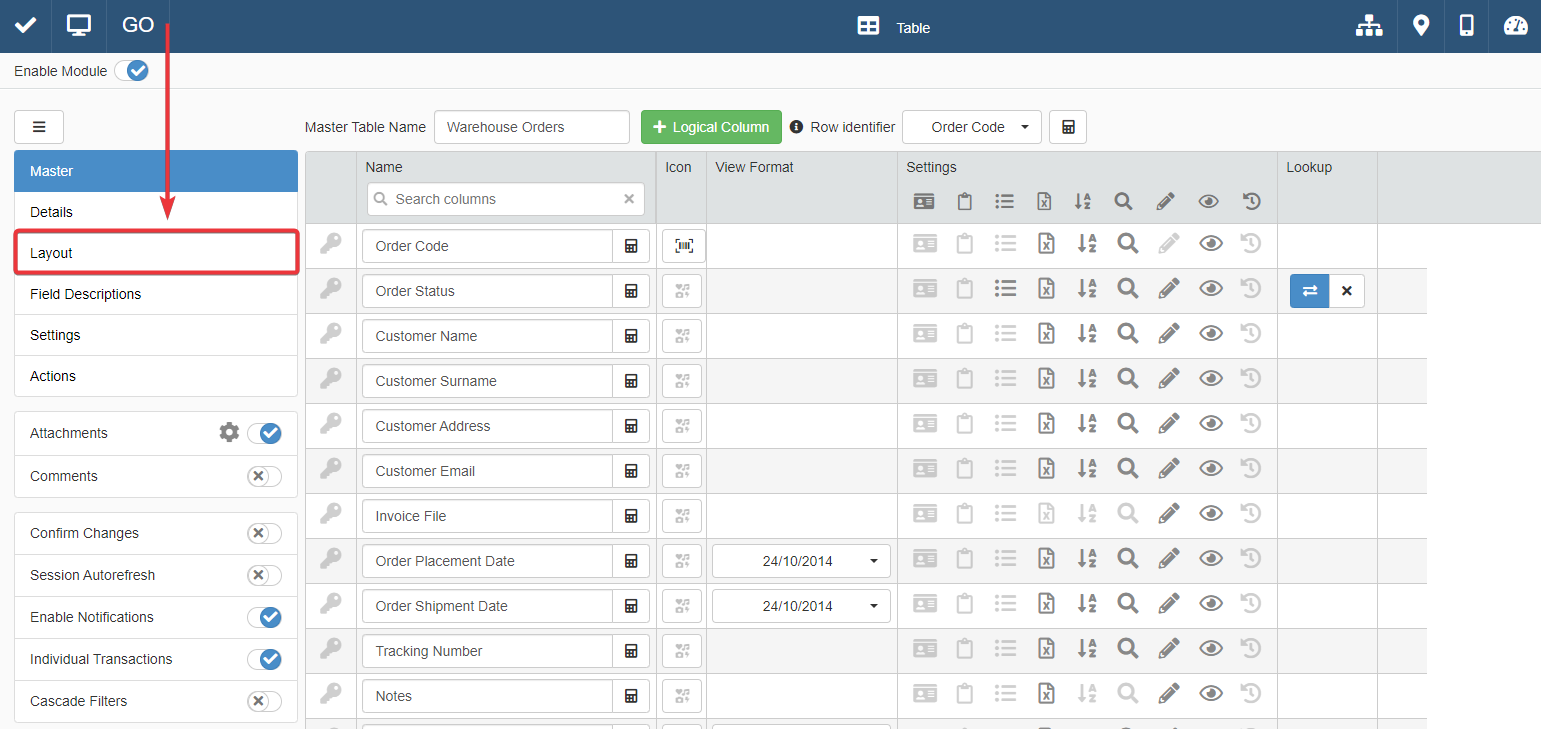Turn on the Comments toggle
The height and width of the screenshot is (729, 1541).
point(264,476)
